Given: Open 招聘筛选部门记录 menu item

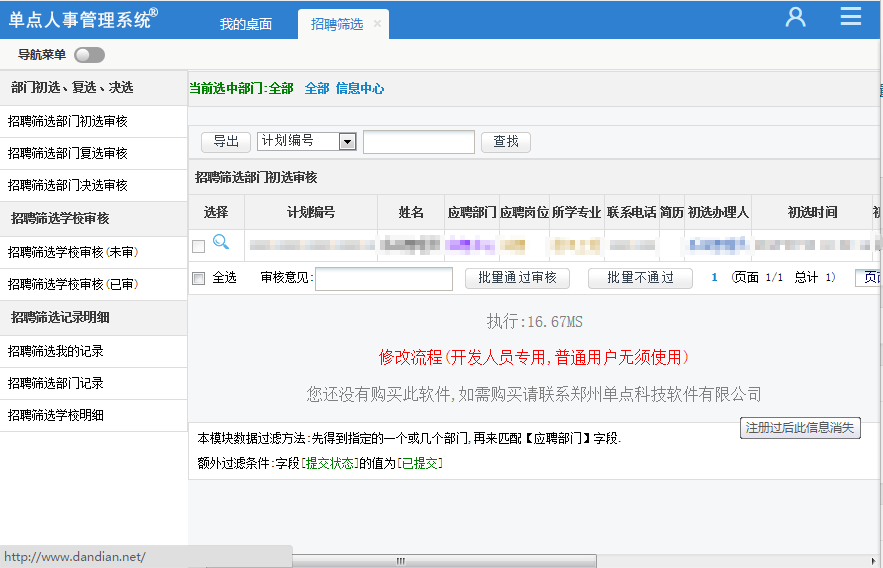Looking at the screenshot, I should pos(93,384).
